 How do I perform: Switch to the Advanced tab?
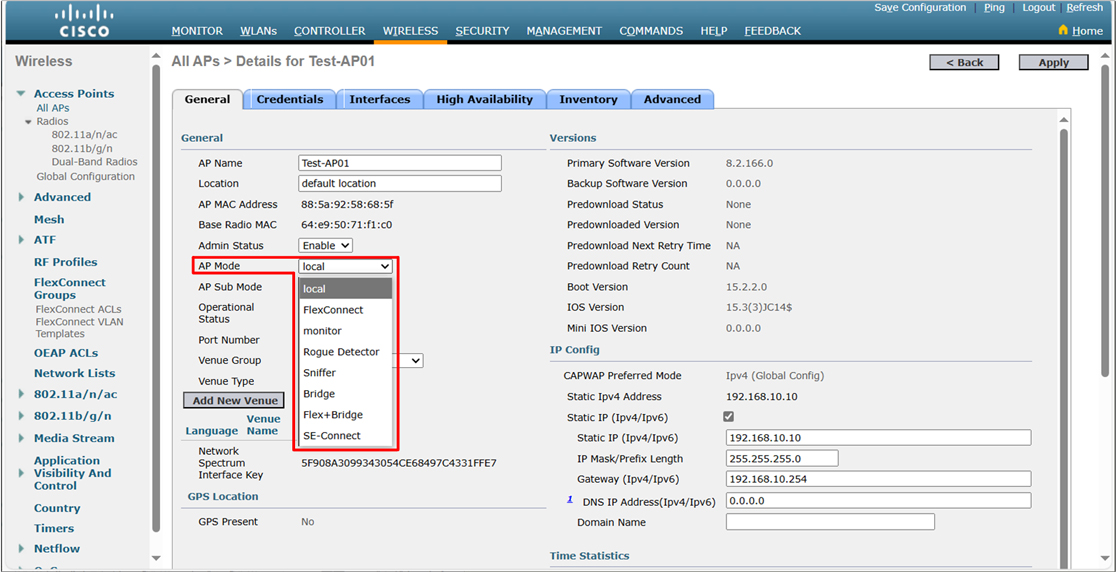point(672,100)
